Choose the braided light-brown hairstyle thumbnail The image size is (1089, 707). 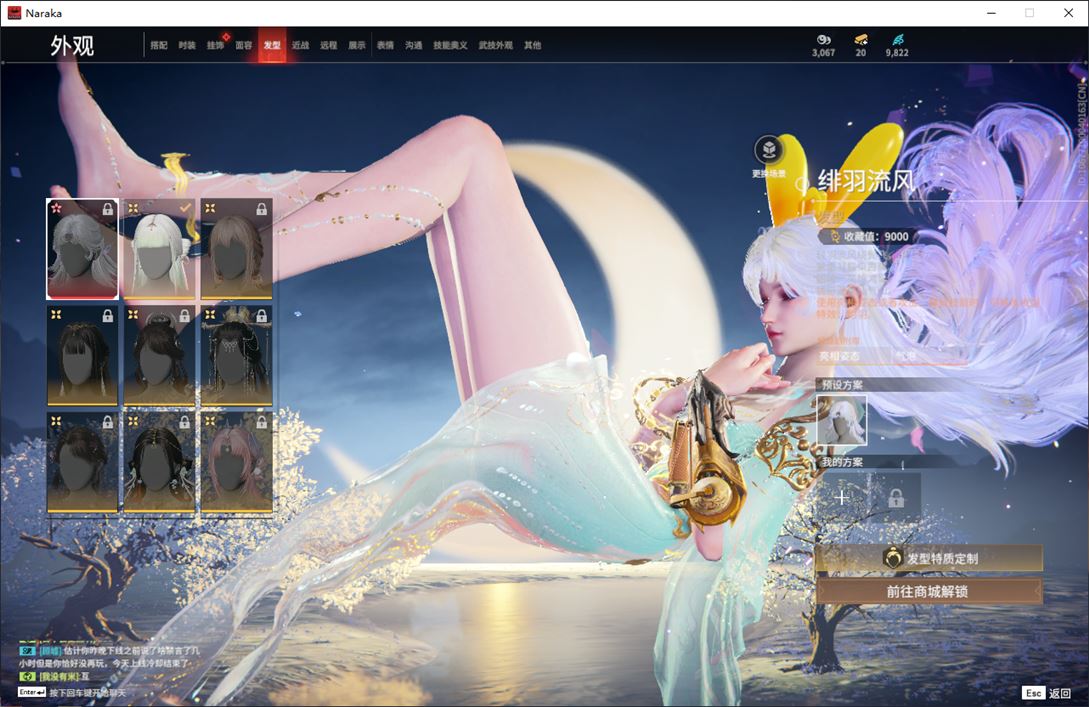(236, 249)
